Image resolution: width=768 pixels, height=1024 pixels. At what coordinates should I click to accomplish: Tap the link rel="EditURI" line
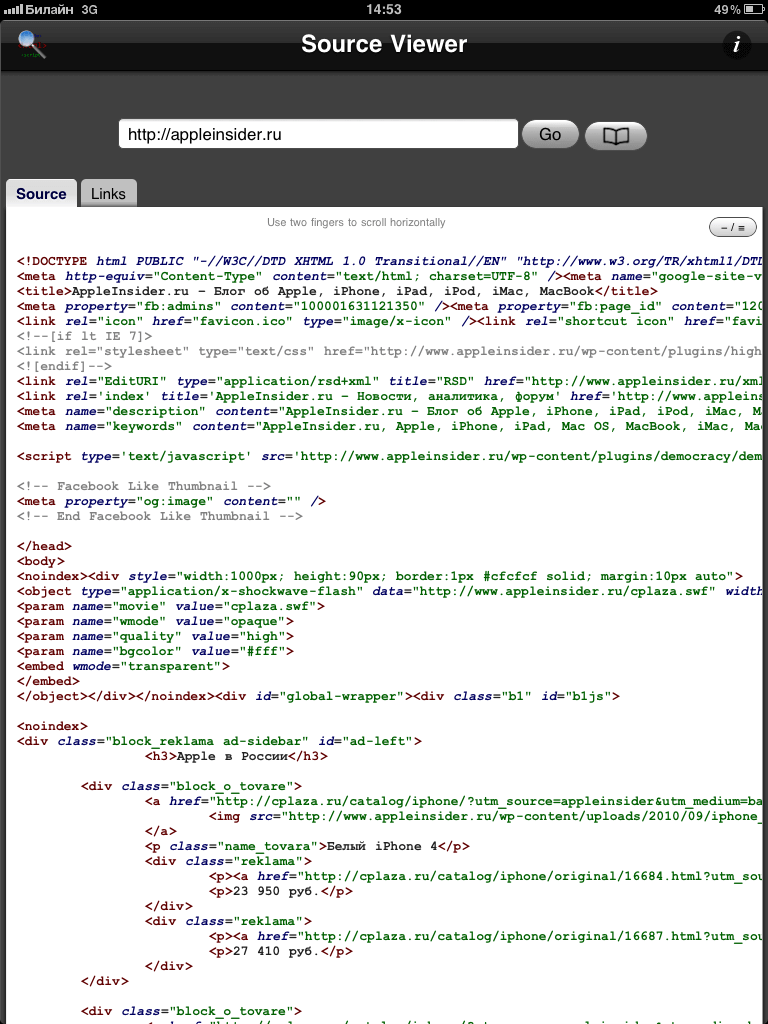pos(389,381)
